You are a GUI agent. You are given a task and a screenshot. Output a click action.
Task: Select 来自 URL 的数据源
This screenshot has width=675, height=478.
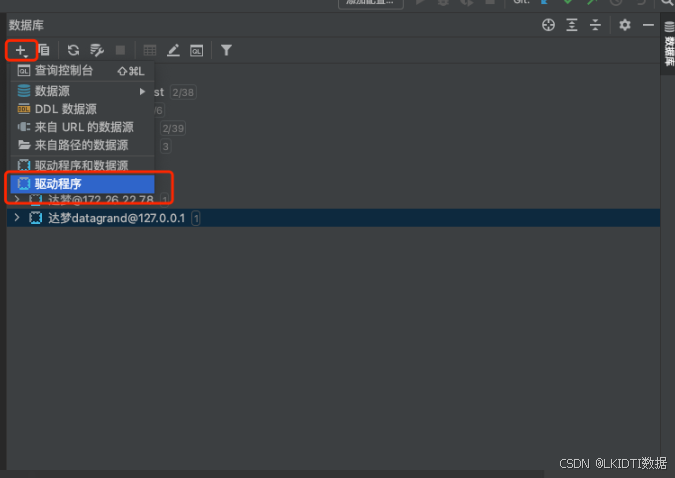82,127
